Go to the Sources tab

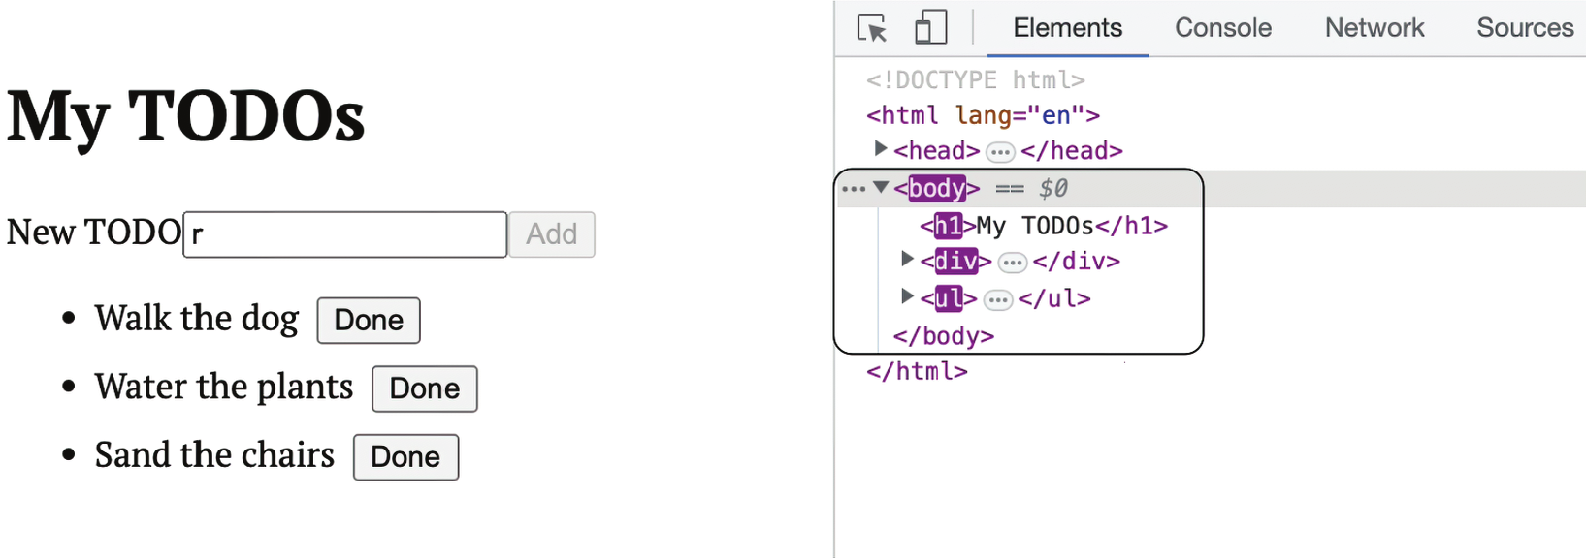(1524, 28)
